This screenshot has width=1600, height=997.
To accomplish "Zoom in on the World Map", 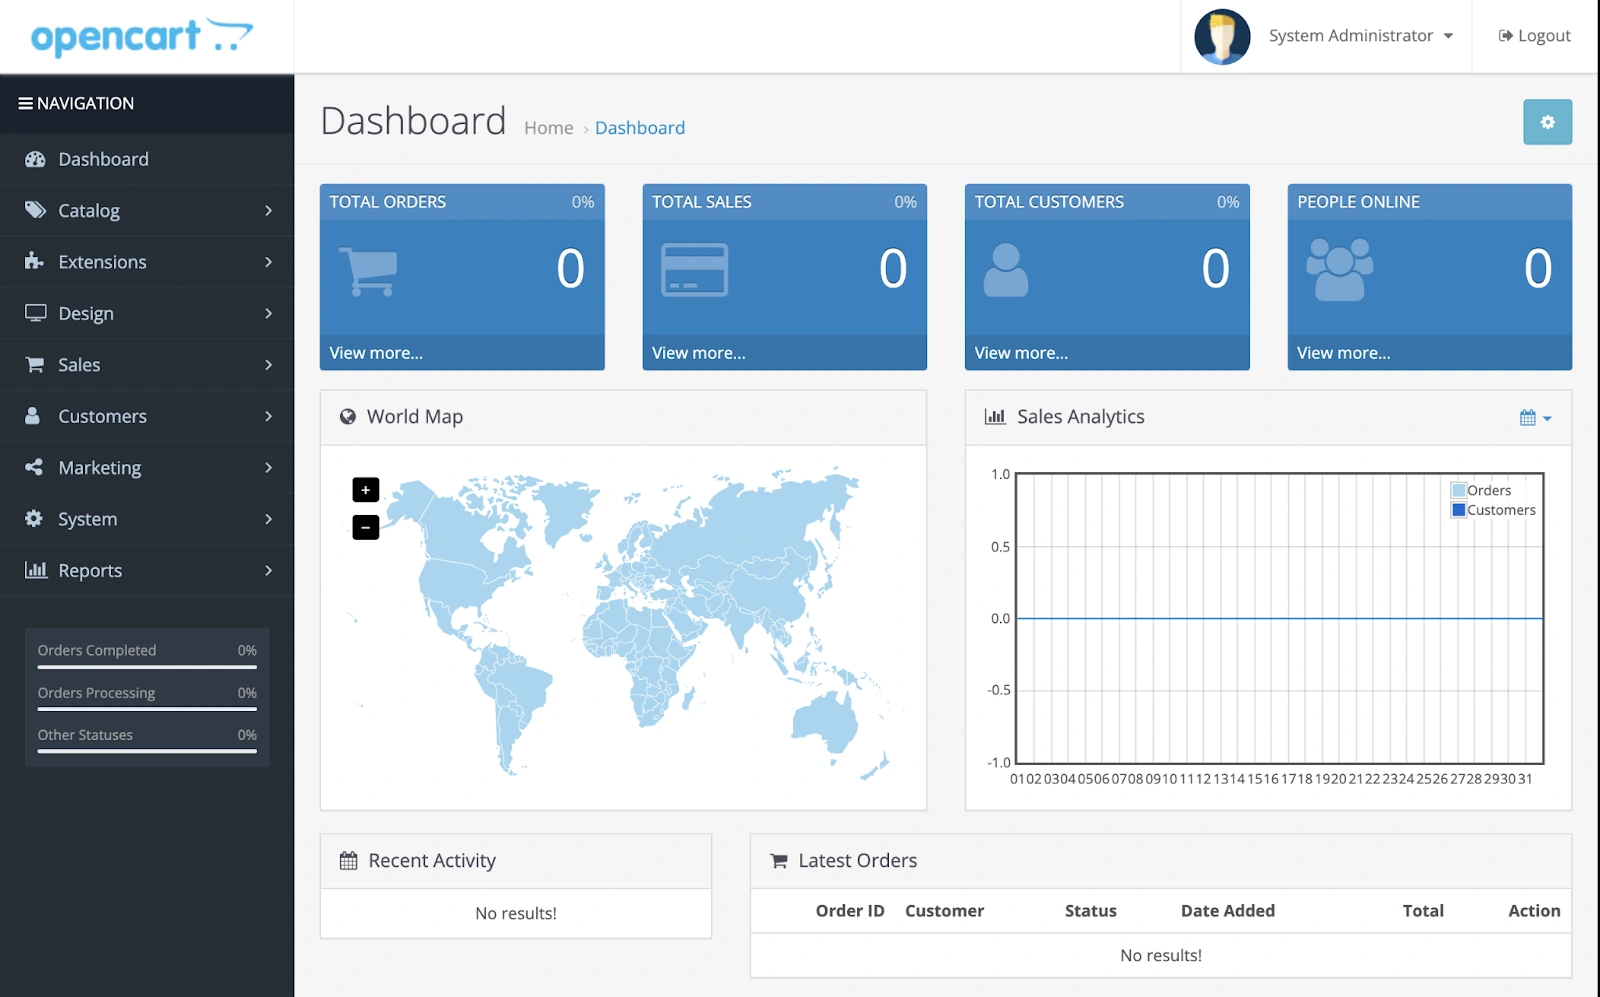I will [x=366, y=490].
